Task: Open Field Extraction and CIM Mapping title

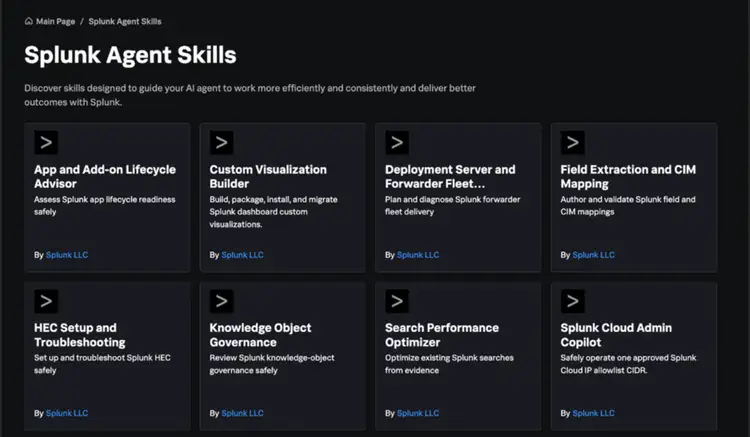Action: pyautogui.click(x=628, y=176)
